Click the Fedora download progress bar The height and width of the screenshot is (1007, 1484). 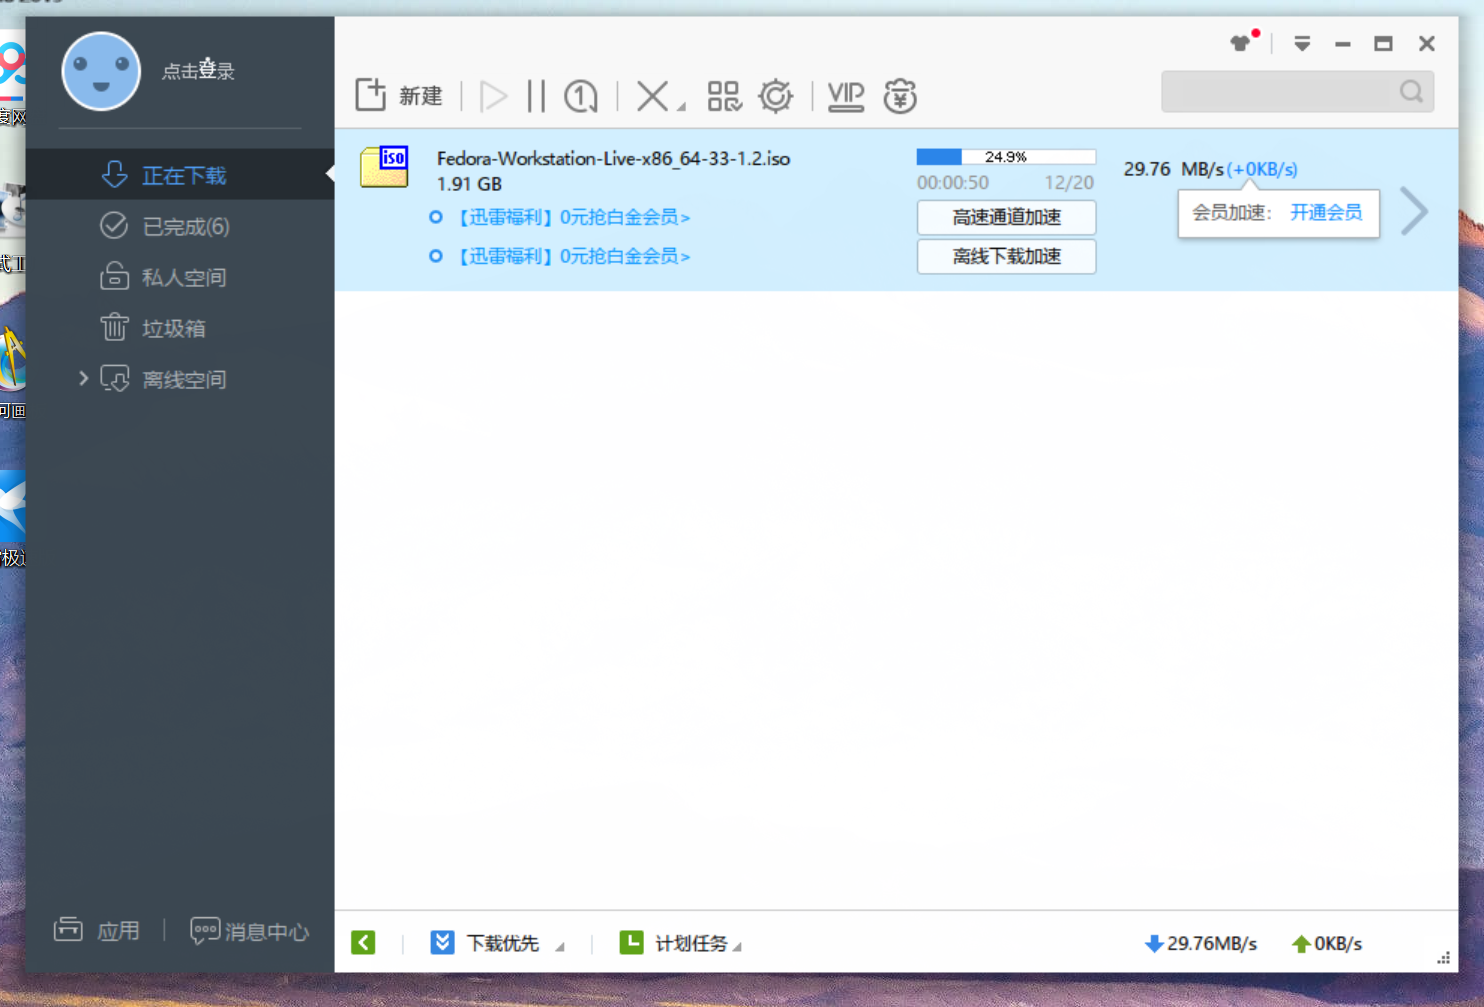pyautogui.click(x=1005, y=157)
